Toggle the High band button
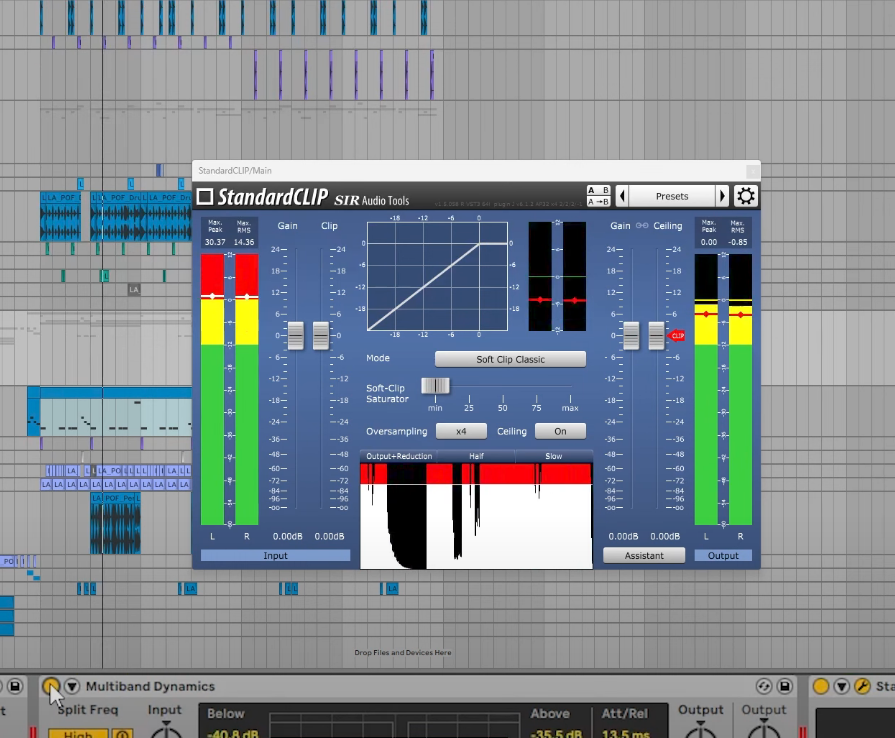The image size is (895, 738). coord(78,733)
